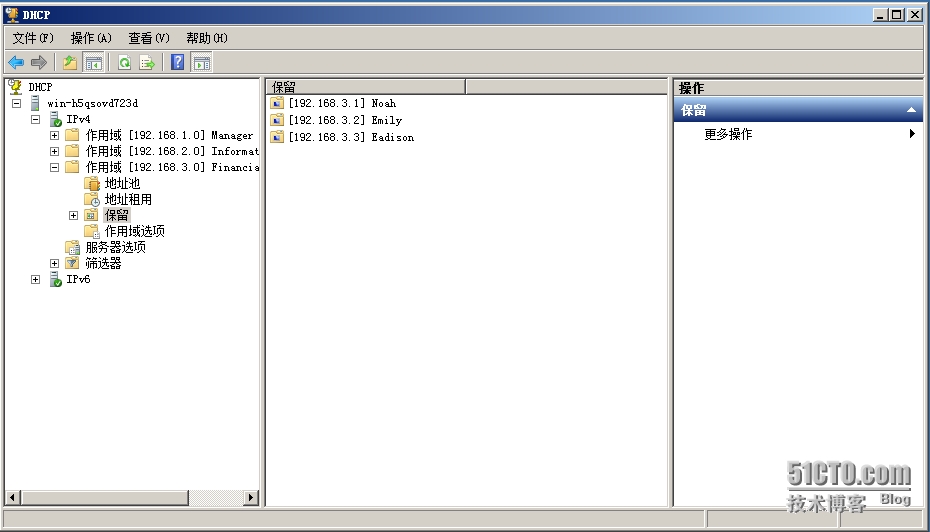Select reservation [192.168.3.1] Noah

[x=342, y=103]
